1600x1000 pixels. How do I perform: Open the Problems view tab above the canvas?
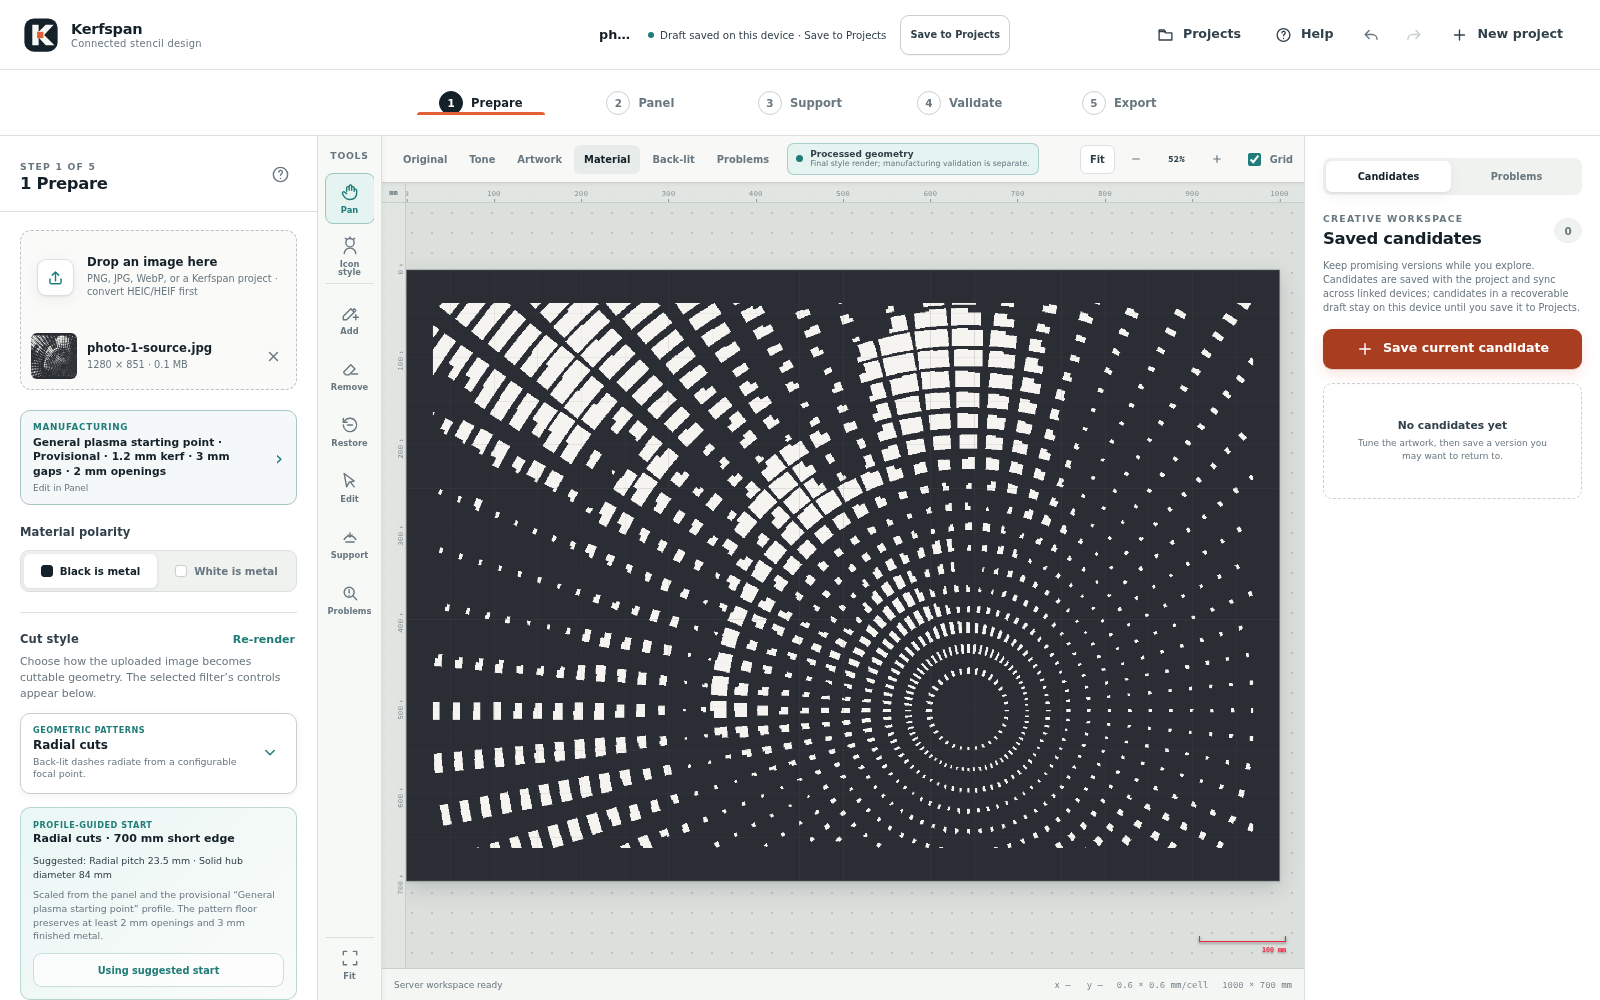click(x=743, y=159)
